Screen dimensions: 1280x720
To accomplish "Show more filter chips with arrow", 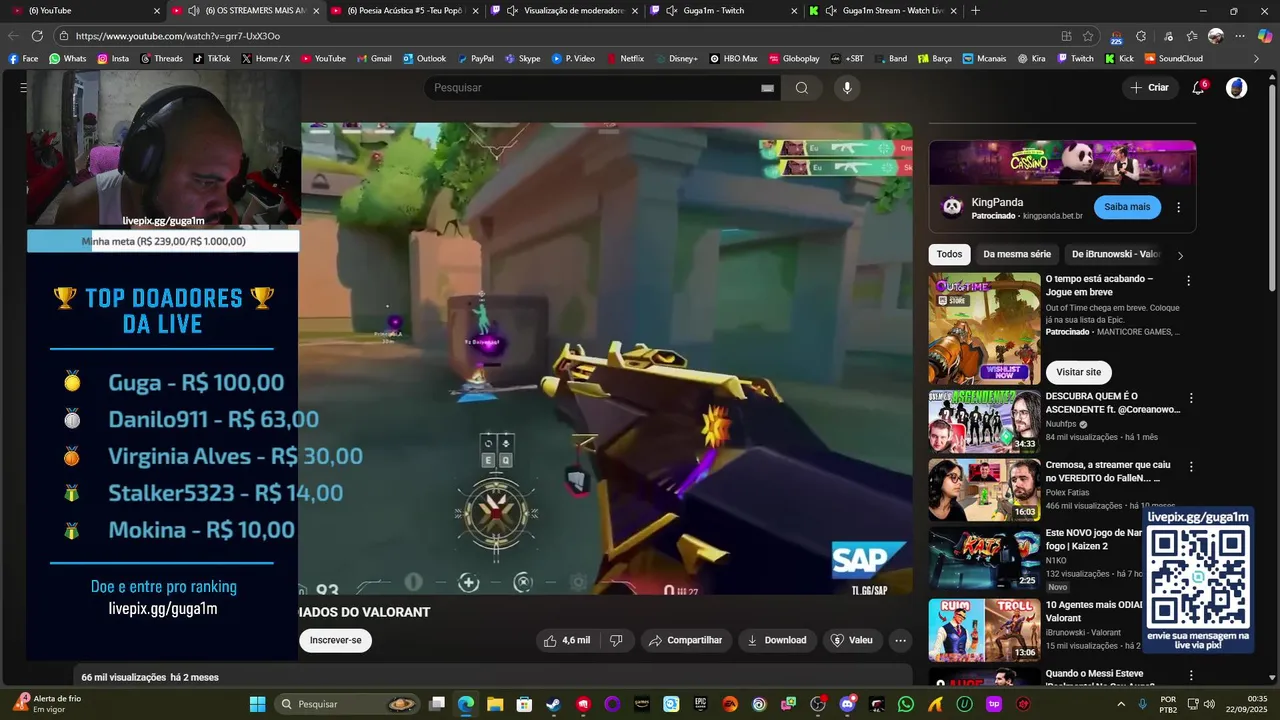I will point(1180,256).
